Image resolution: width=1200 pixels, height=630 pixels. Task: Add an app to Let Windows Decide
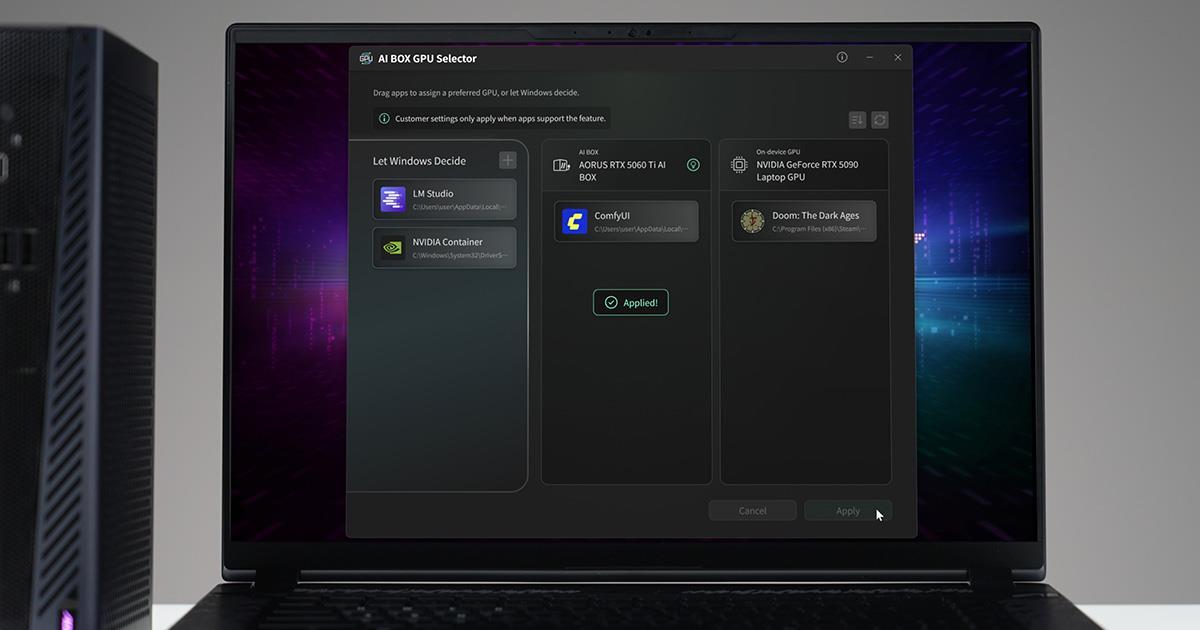click(x=508, y=160)
